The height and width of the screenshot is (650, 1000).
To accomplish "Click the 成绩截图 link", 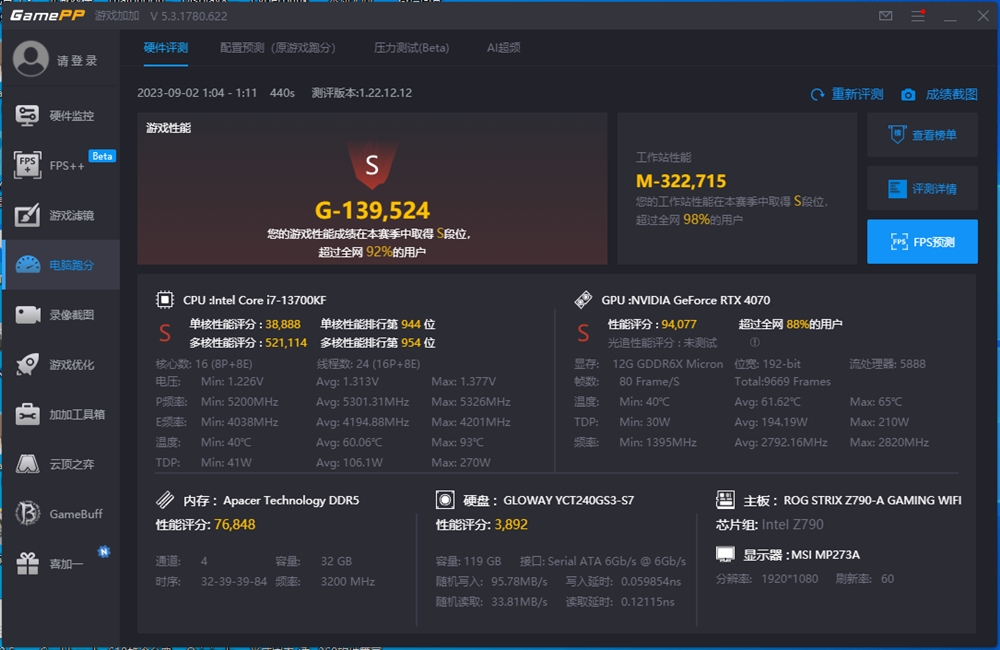I will pos(952,94).
